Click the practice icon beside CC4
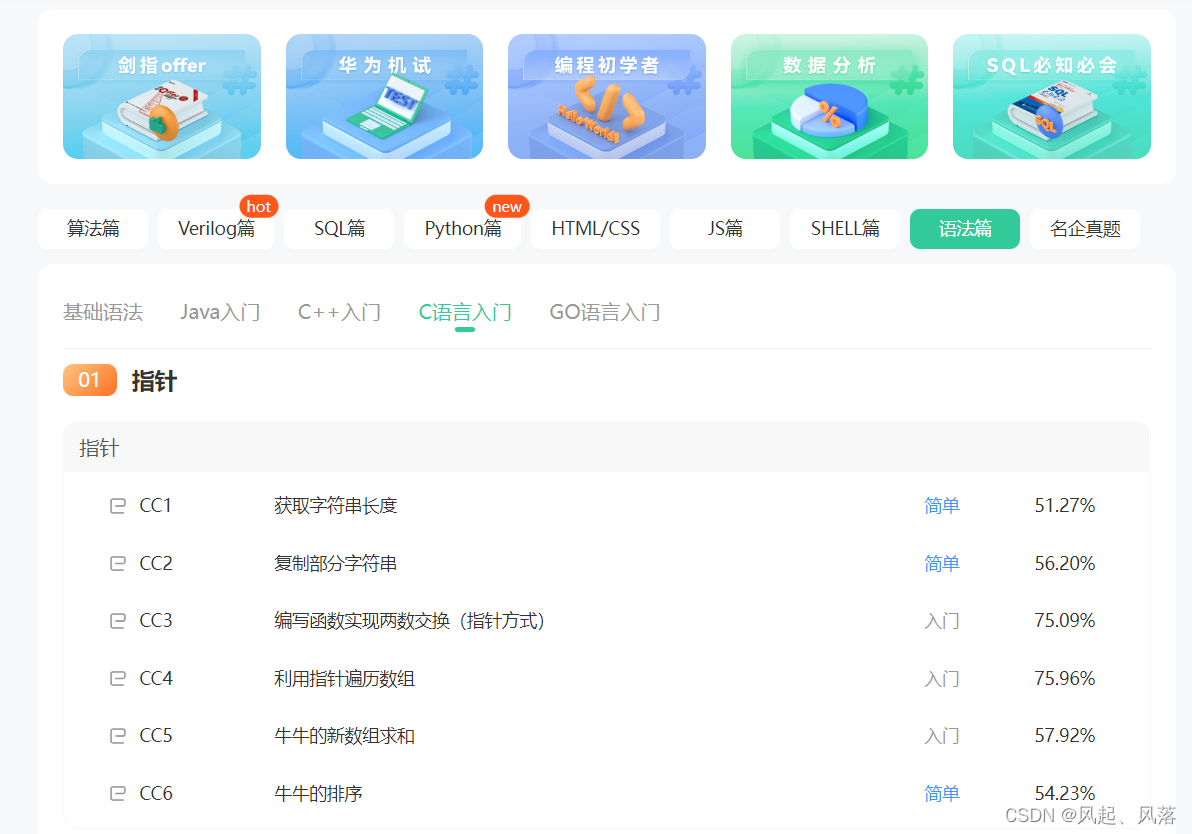The width and height of the screenshot is (1192, 834). coord(117,678)
